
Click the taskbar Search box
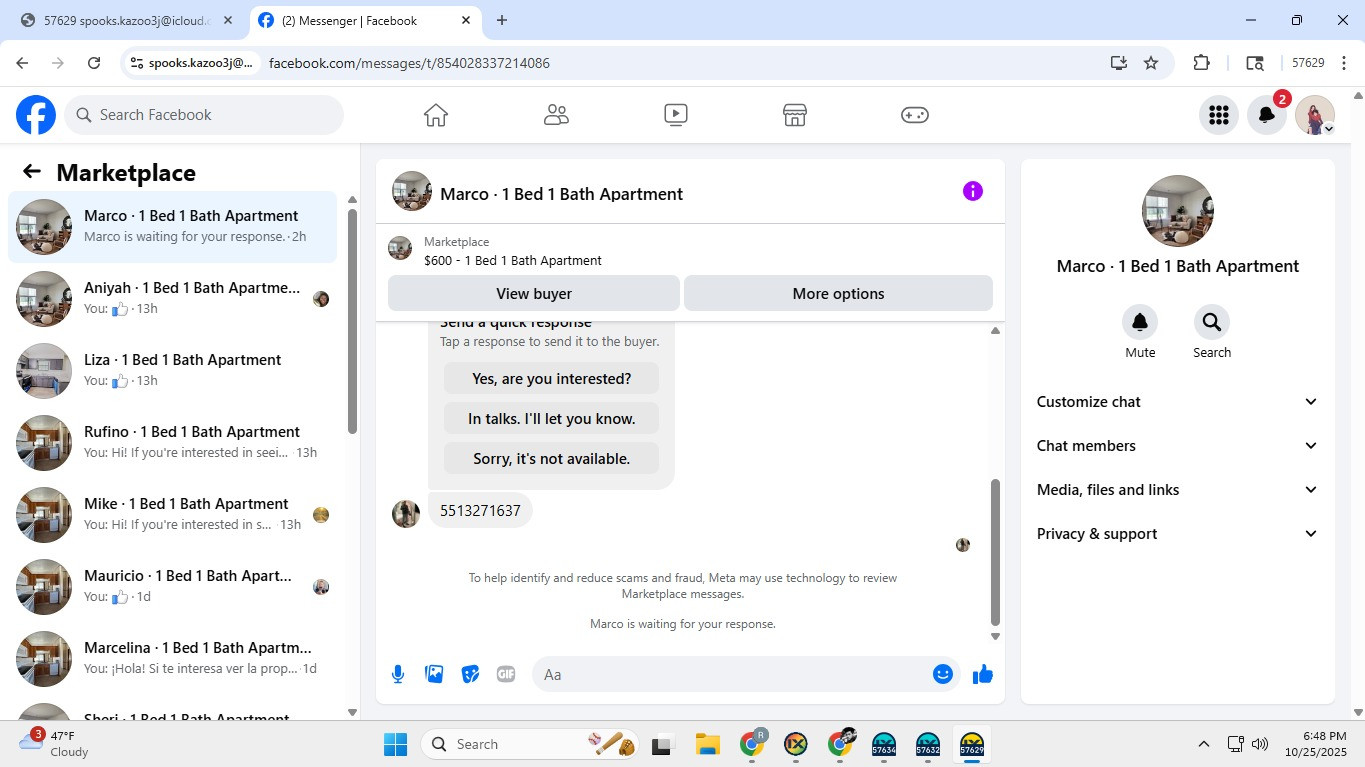[x=531, y=744]
